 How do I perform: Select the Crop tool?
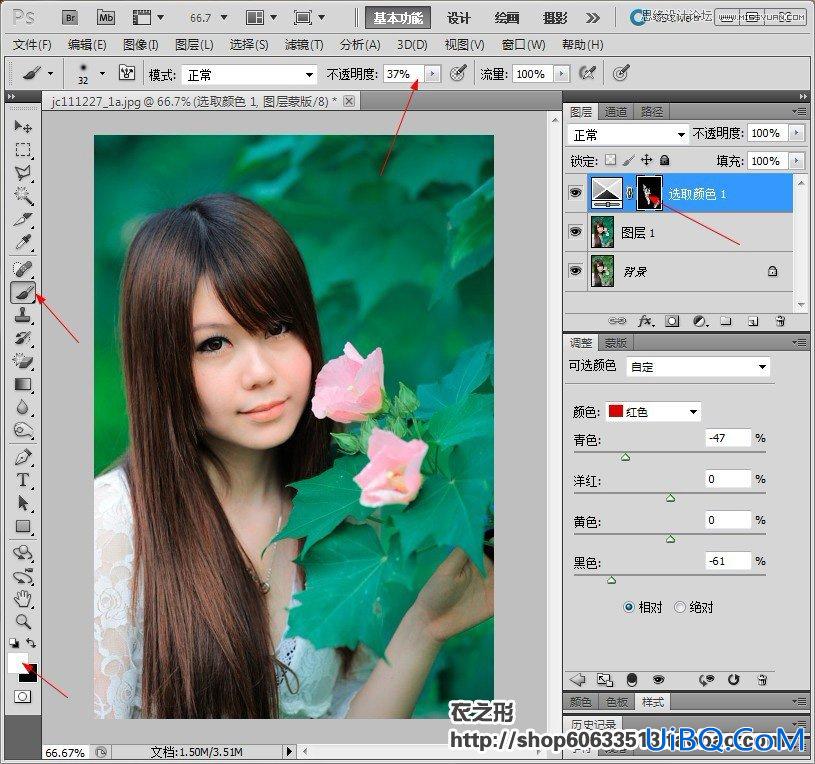[22, 219]
